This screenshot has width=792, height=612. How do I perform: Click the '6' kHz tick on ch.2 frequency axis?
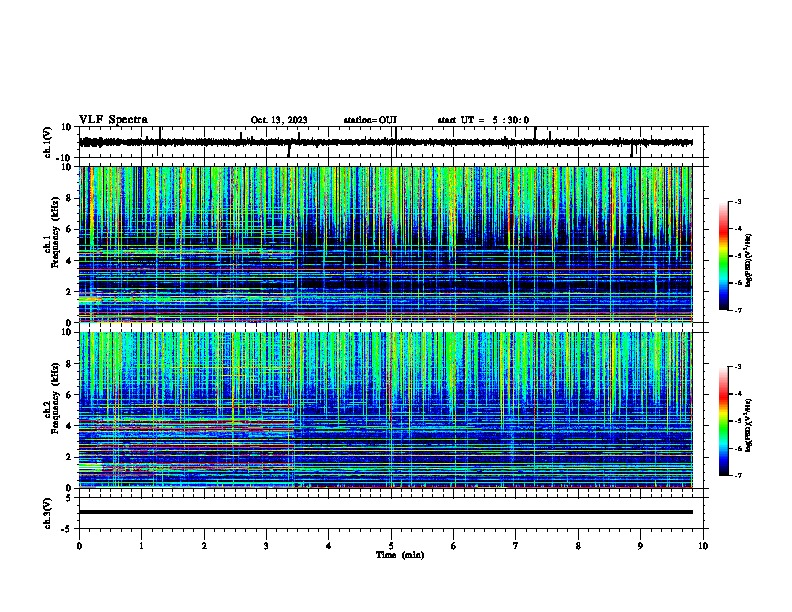coord(69,395)
